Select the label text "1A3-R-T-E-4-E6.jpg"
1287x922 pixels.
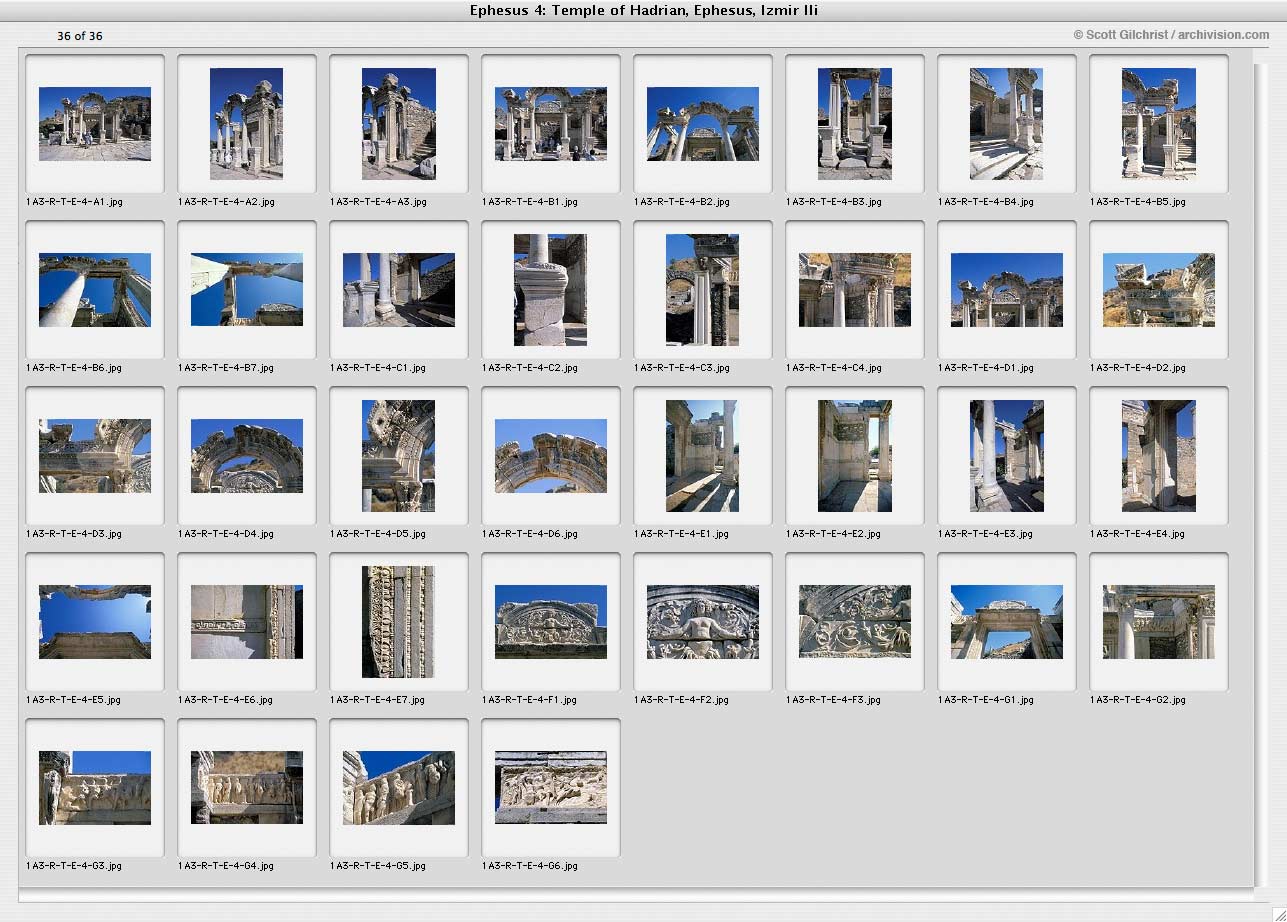pyautogui.click(x=226, y=700)
